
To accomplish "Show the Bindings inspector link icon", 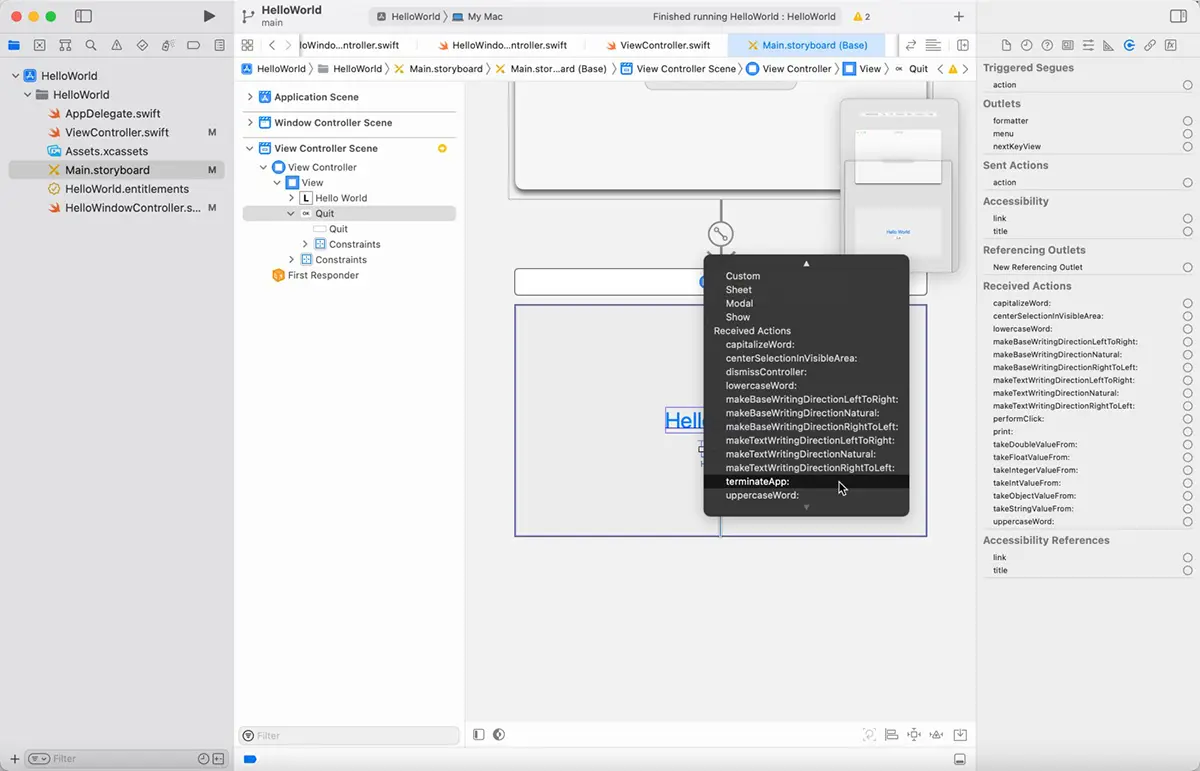I will tap(1150, 45).
